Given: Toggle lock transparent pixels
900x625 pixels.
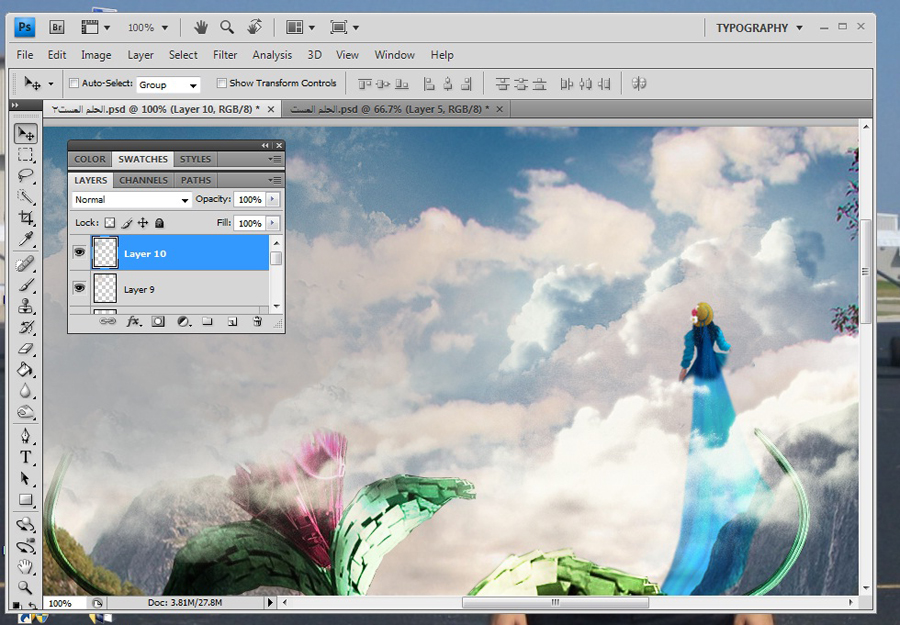Looking at the screenshot, I should pyautogui.click(x=110, y=223).
